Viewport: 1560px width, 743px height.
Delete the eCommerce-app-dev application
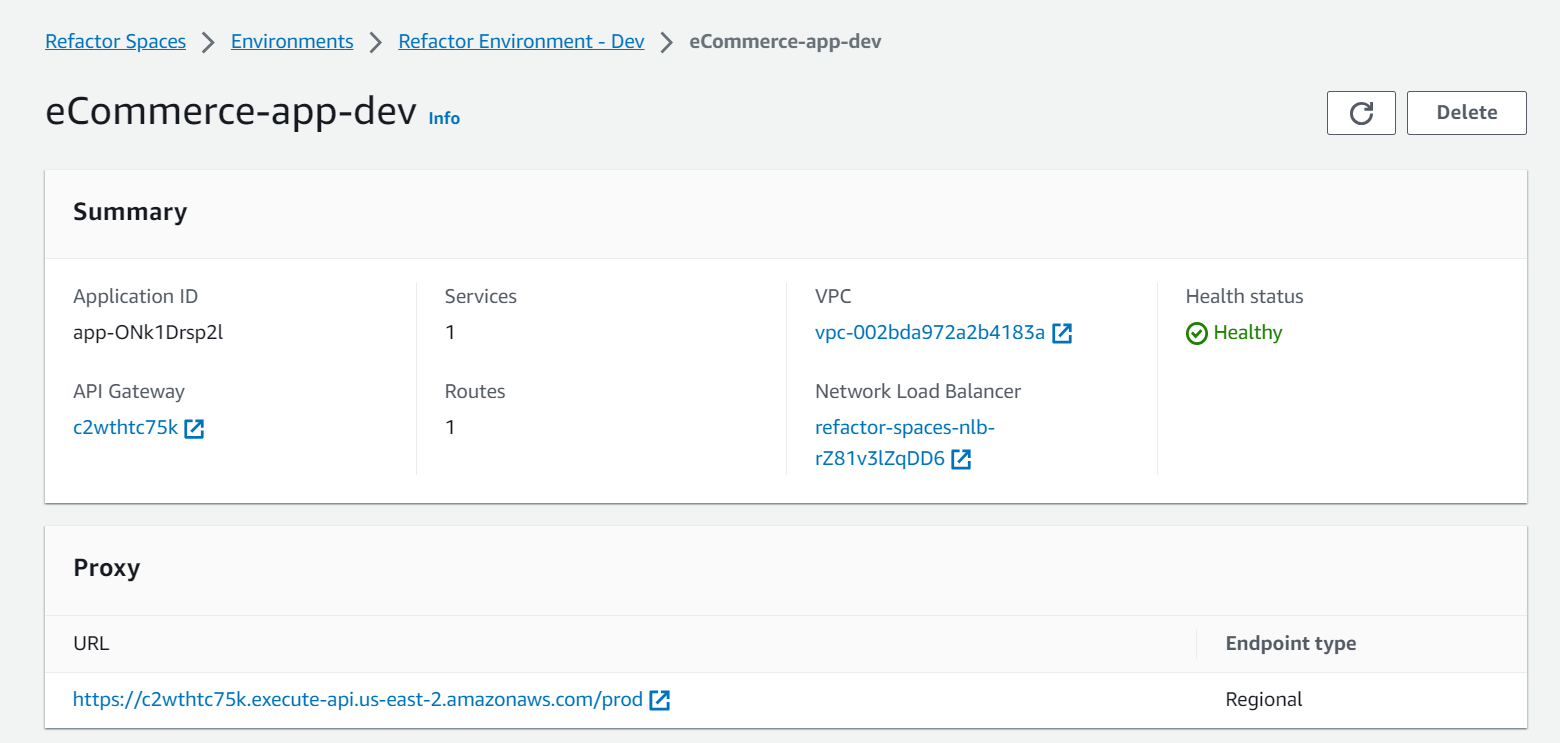click(x=1467, y=113)
